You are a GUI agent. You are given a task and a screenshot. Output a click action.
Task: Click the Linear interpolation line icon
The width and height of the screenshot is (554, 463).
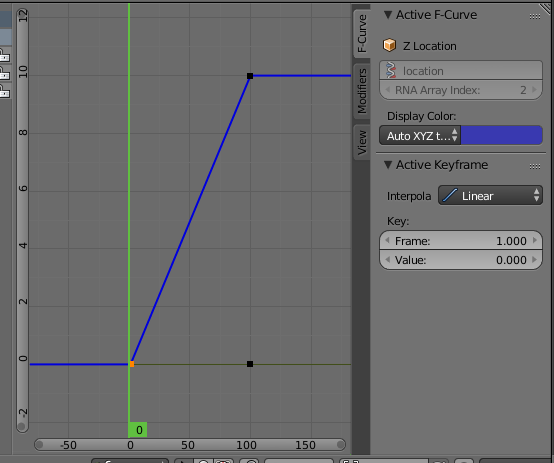(450, 195)
